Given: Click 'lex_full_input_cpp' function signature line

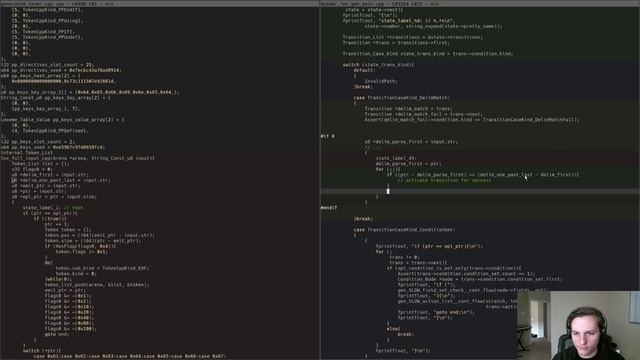Looking at the screenshot, I should pyautogui.click(x=78, y=158).
